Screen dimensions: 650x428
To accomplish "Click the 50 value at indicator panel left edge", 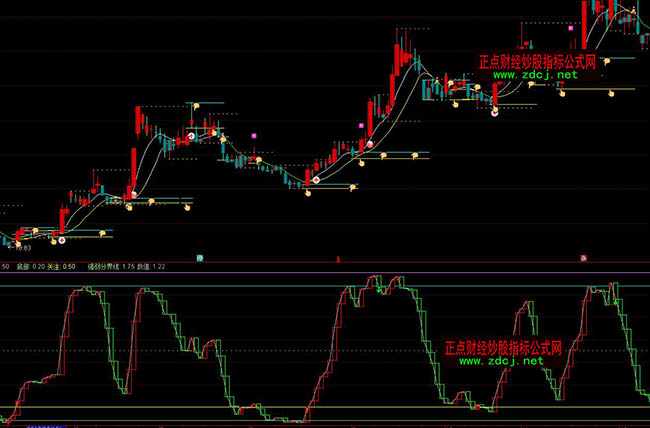I will click(4, 267).
